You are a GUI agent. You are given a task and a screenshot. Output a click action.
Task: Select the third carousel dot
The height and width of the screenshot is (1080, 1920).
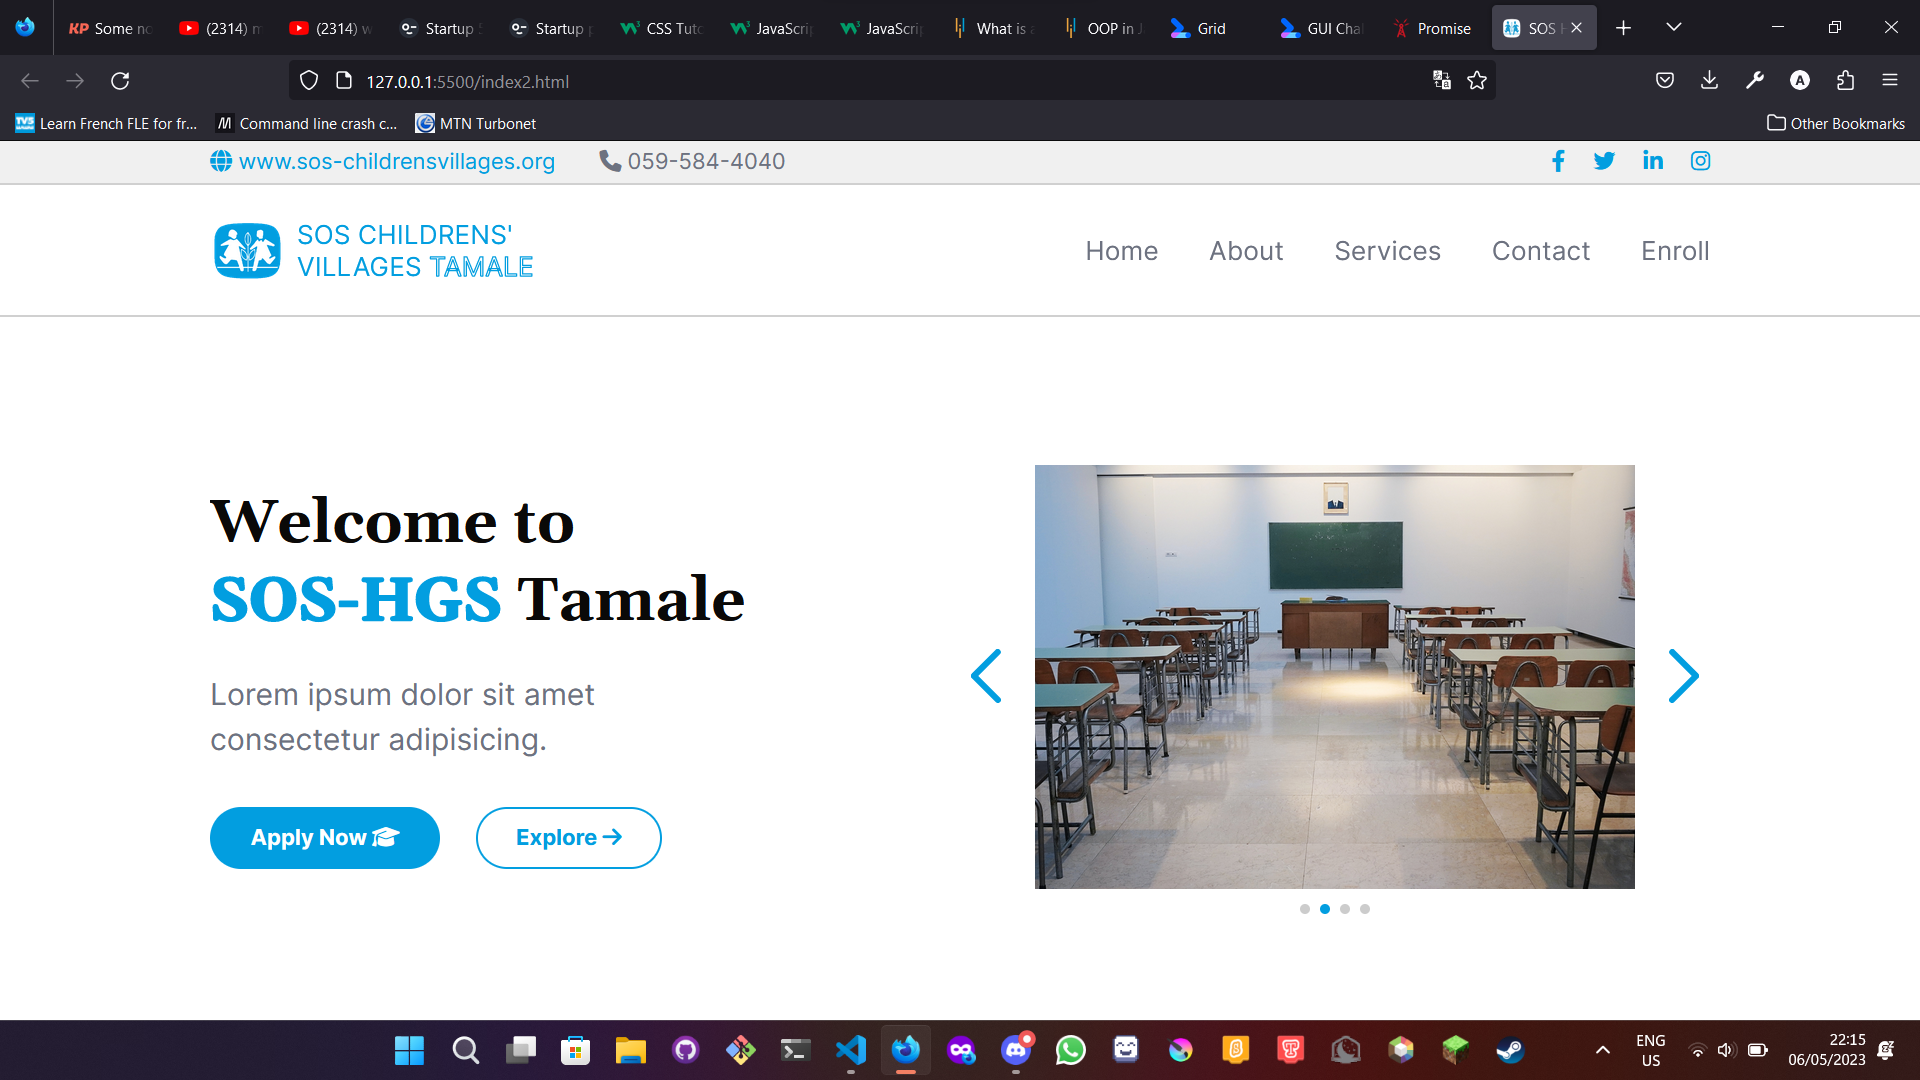[x=1345, y=909]
